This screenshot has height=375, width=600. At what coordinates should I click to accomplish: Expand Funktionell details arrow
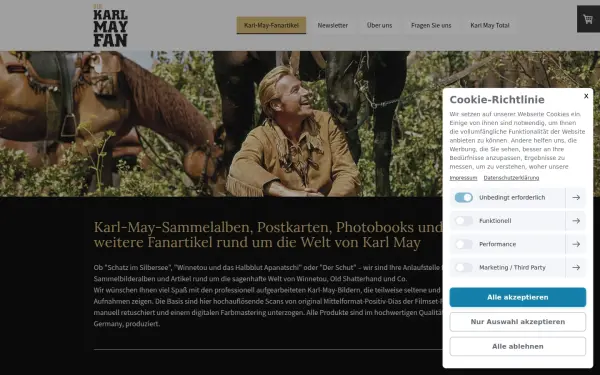576,221
